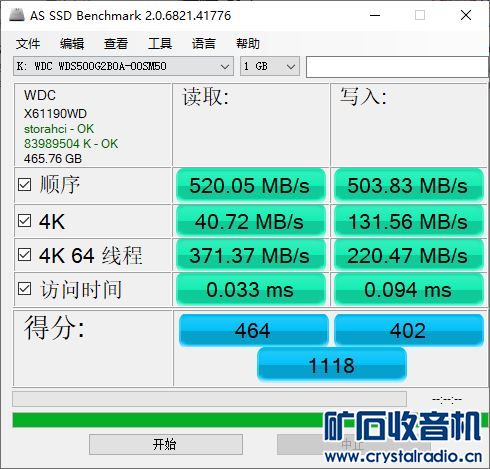Click the empty text field beside size dropdown
Screen dimensions: 490x469
pyautogui.click(x=397, y=67)
